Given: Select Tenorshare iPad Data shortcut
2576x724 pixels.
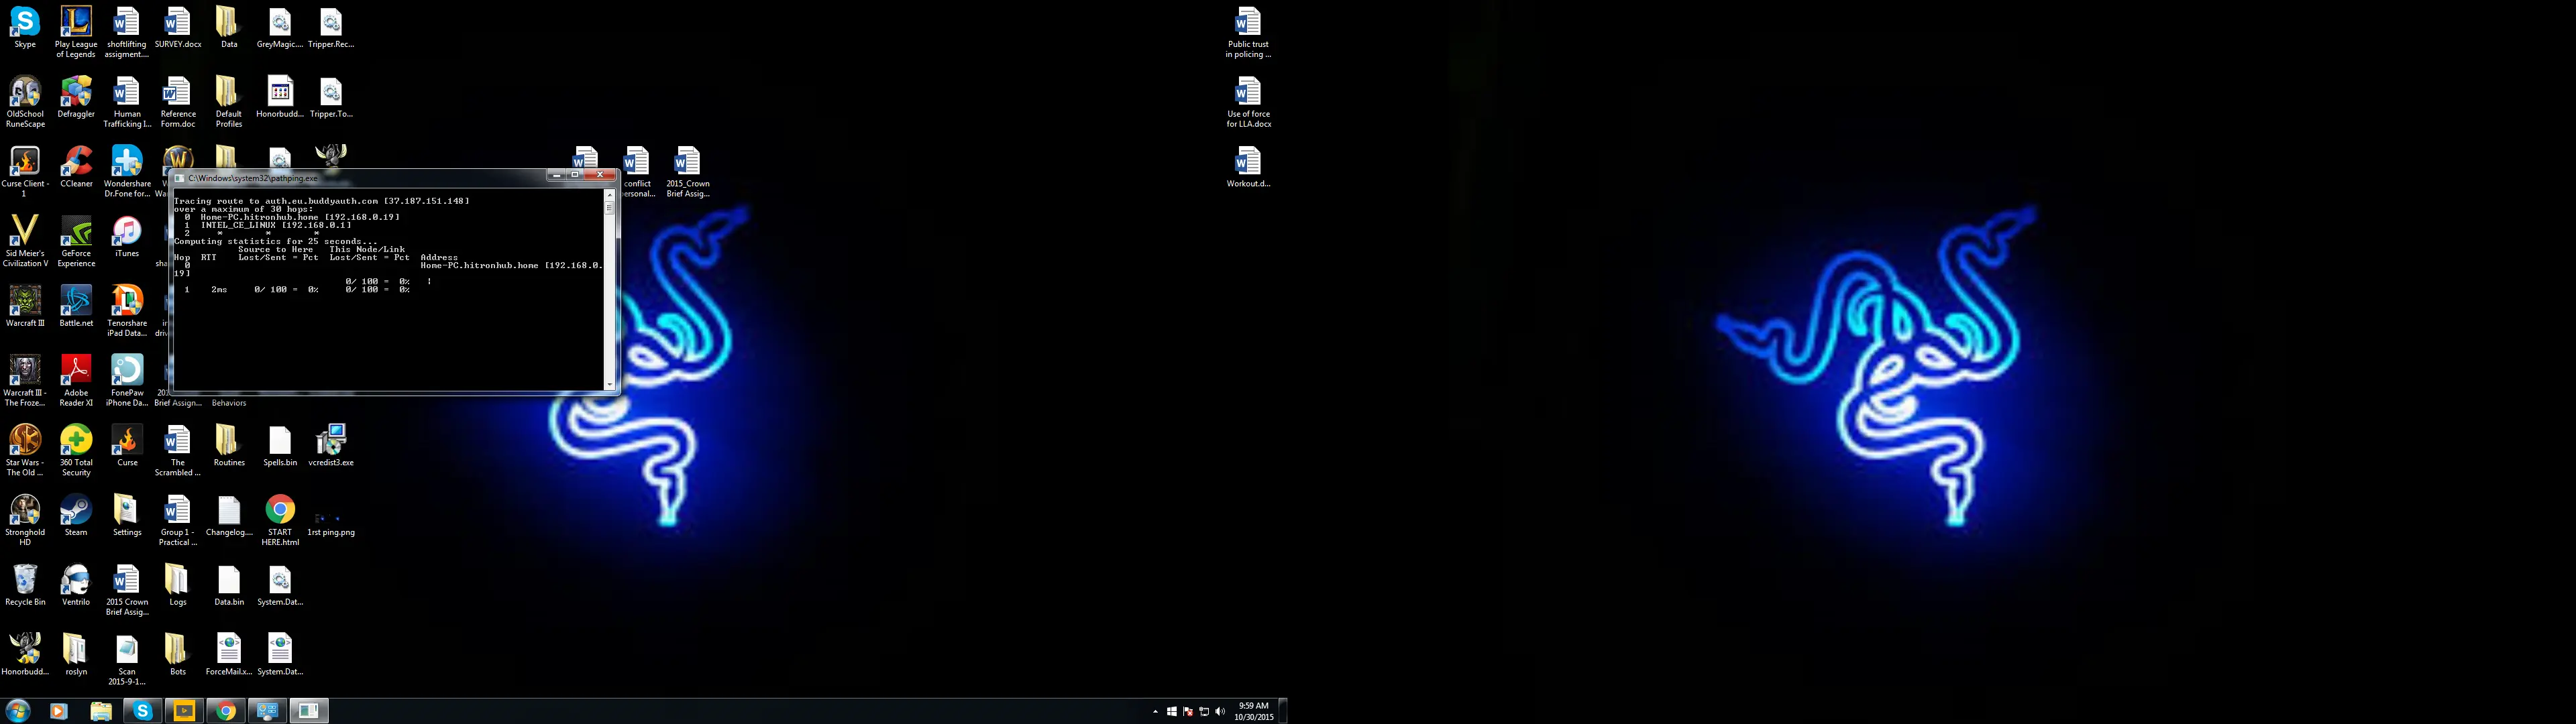Looking at the screenshot, I should (127, 311).
